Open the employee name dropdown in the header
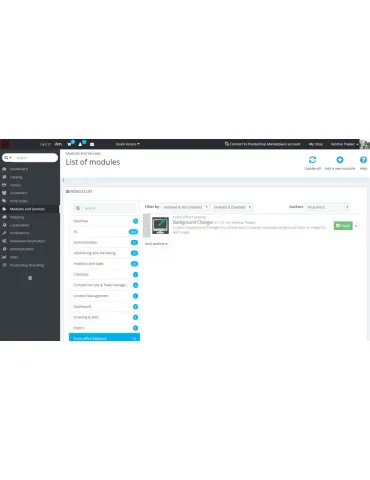Viewport: 370px width, 480px height. [x=344, y=144]
